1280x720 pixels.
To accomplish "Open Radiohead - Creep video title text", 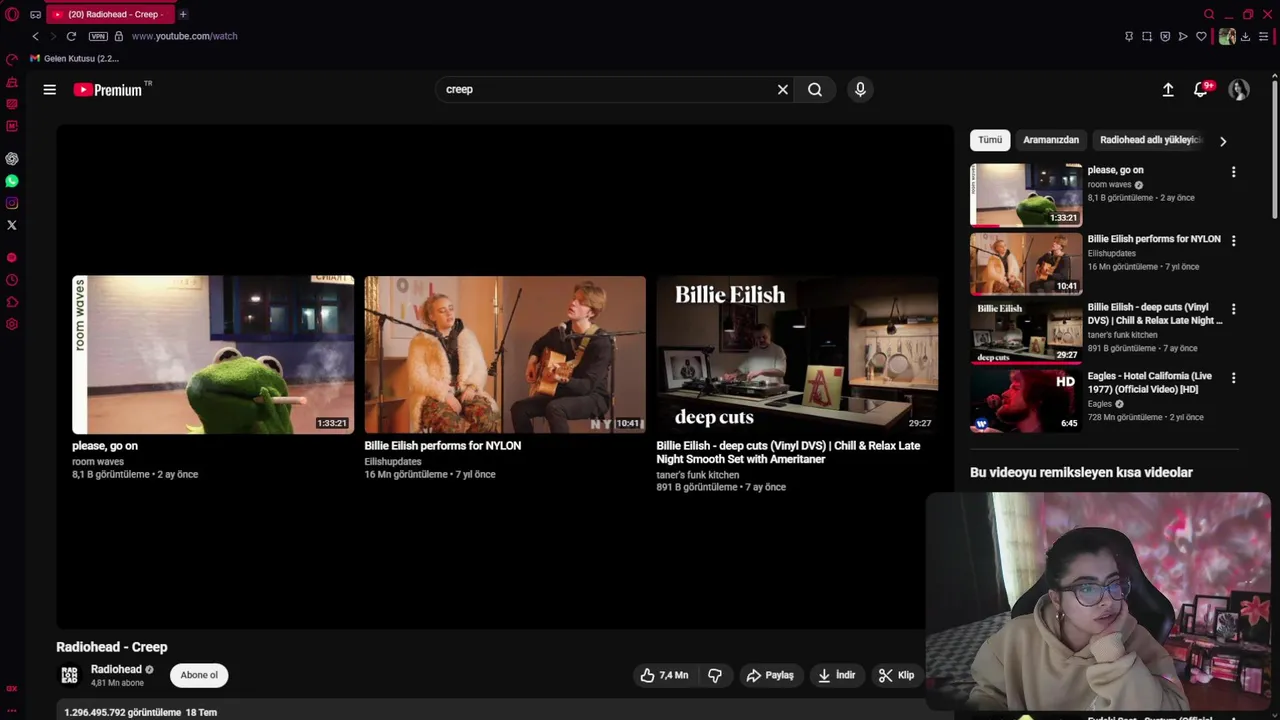I will [x=112, y=647].
